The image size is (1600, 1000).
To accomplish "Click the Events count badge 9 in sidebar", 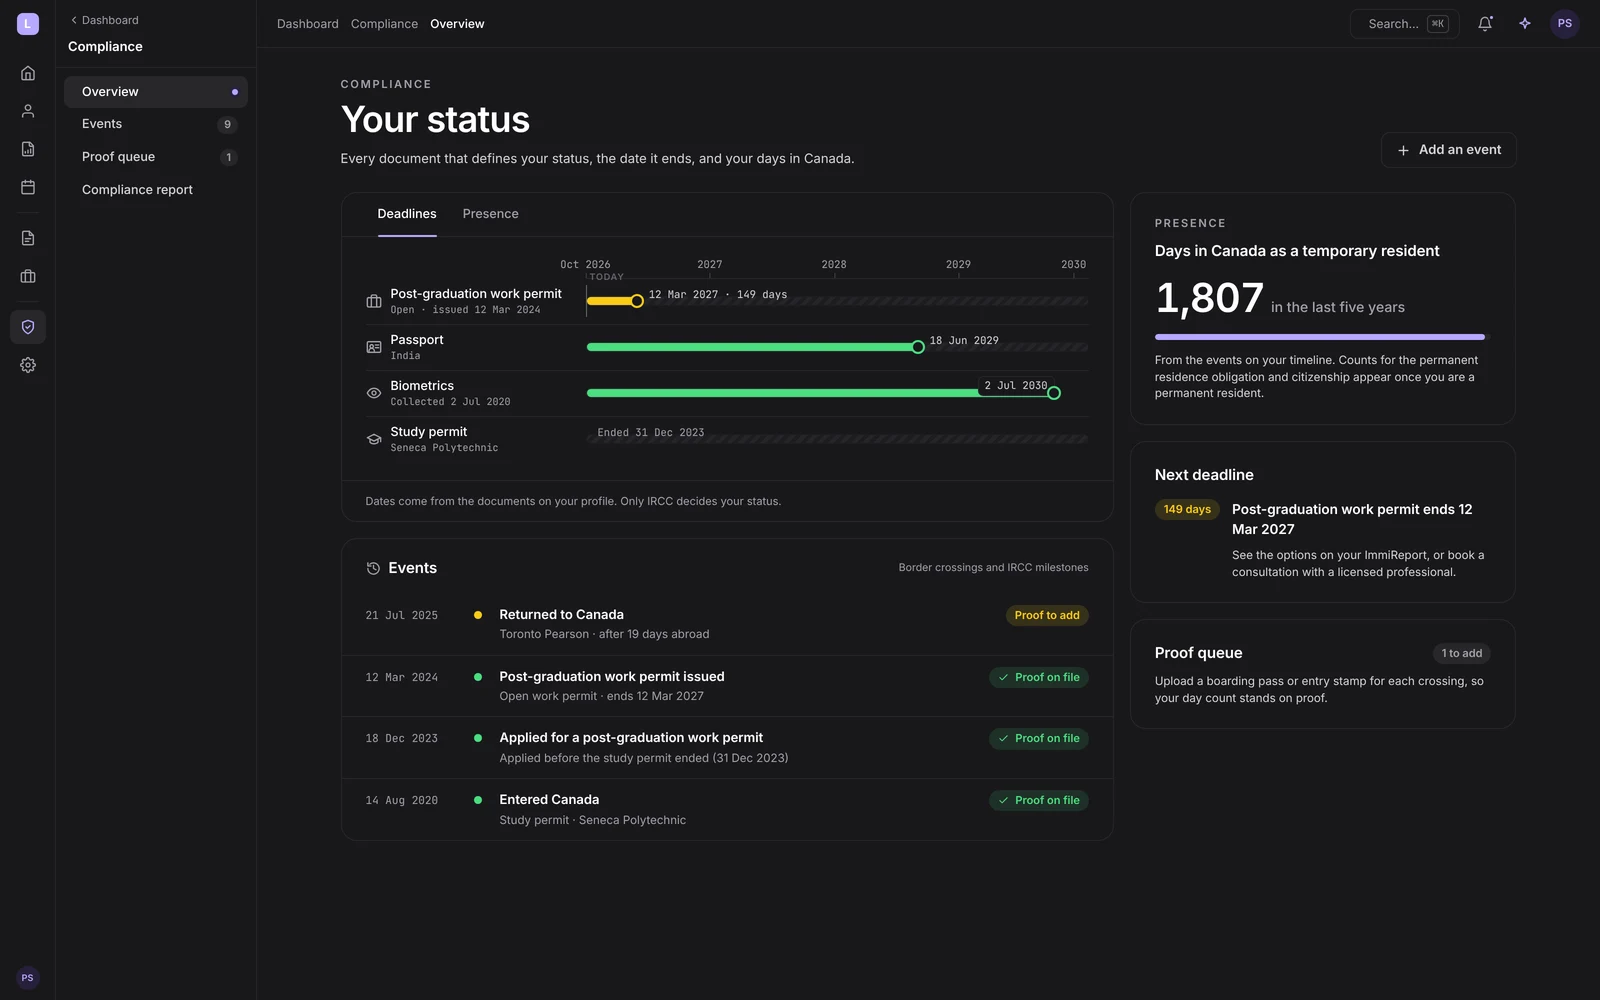I will 227,125.
